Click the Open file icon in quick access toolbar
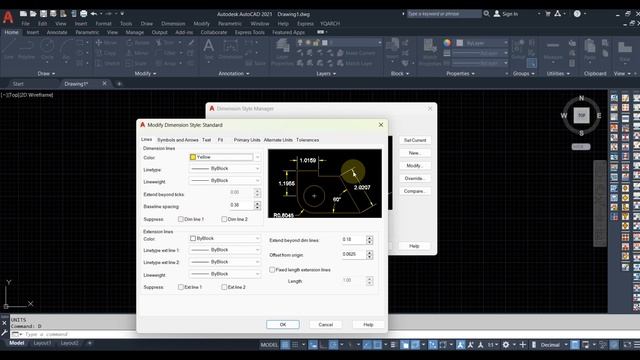The image size is (640, 360). (33, 14)
